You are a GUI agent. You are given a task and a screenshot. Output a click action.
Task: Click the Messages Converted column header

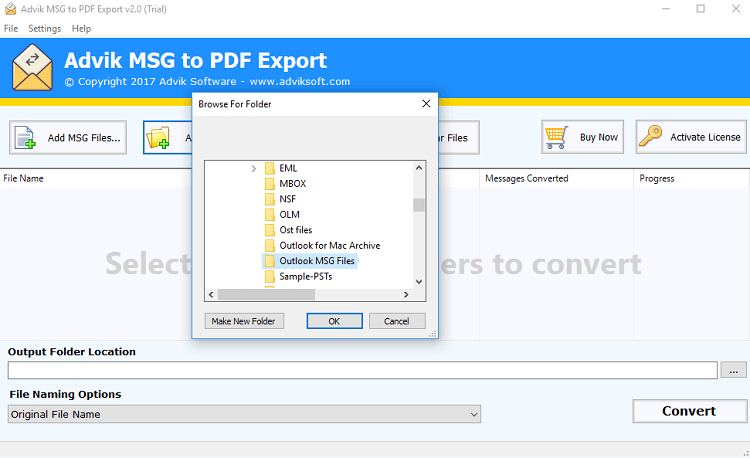pos(527,178)
